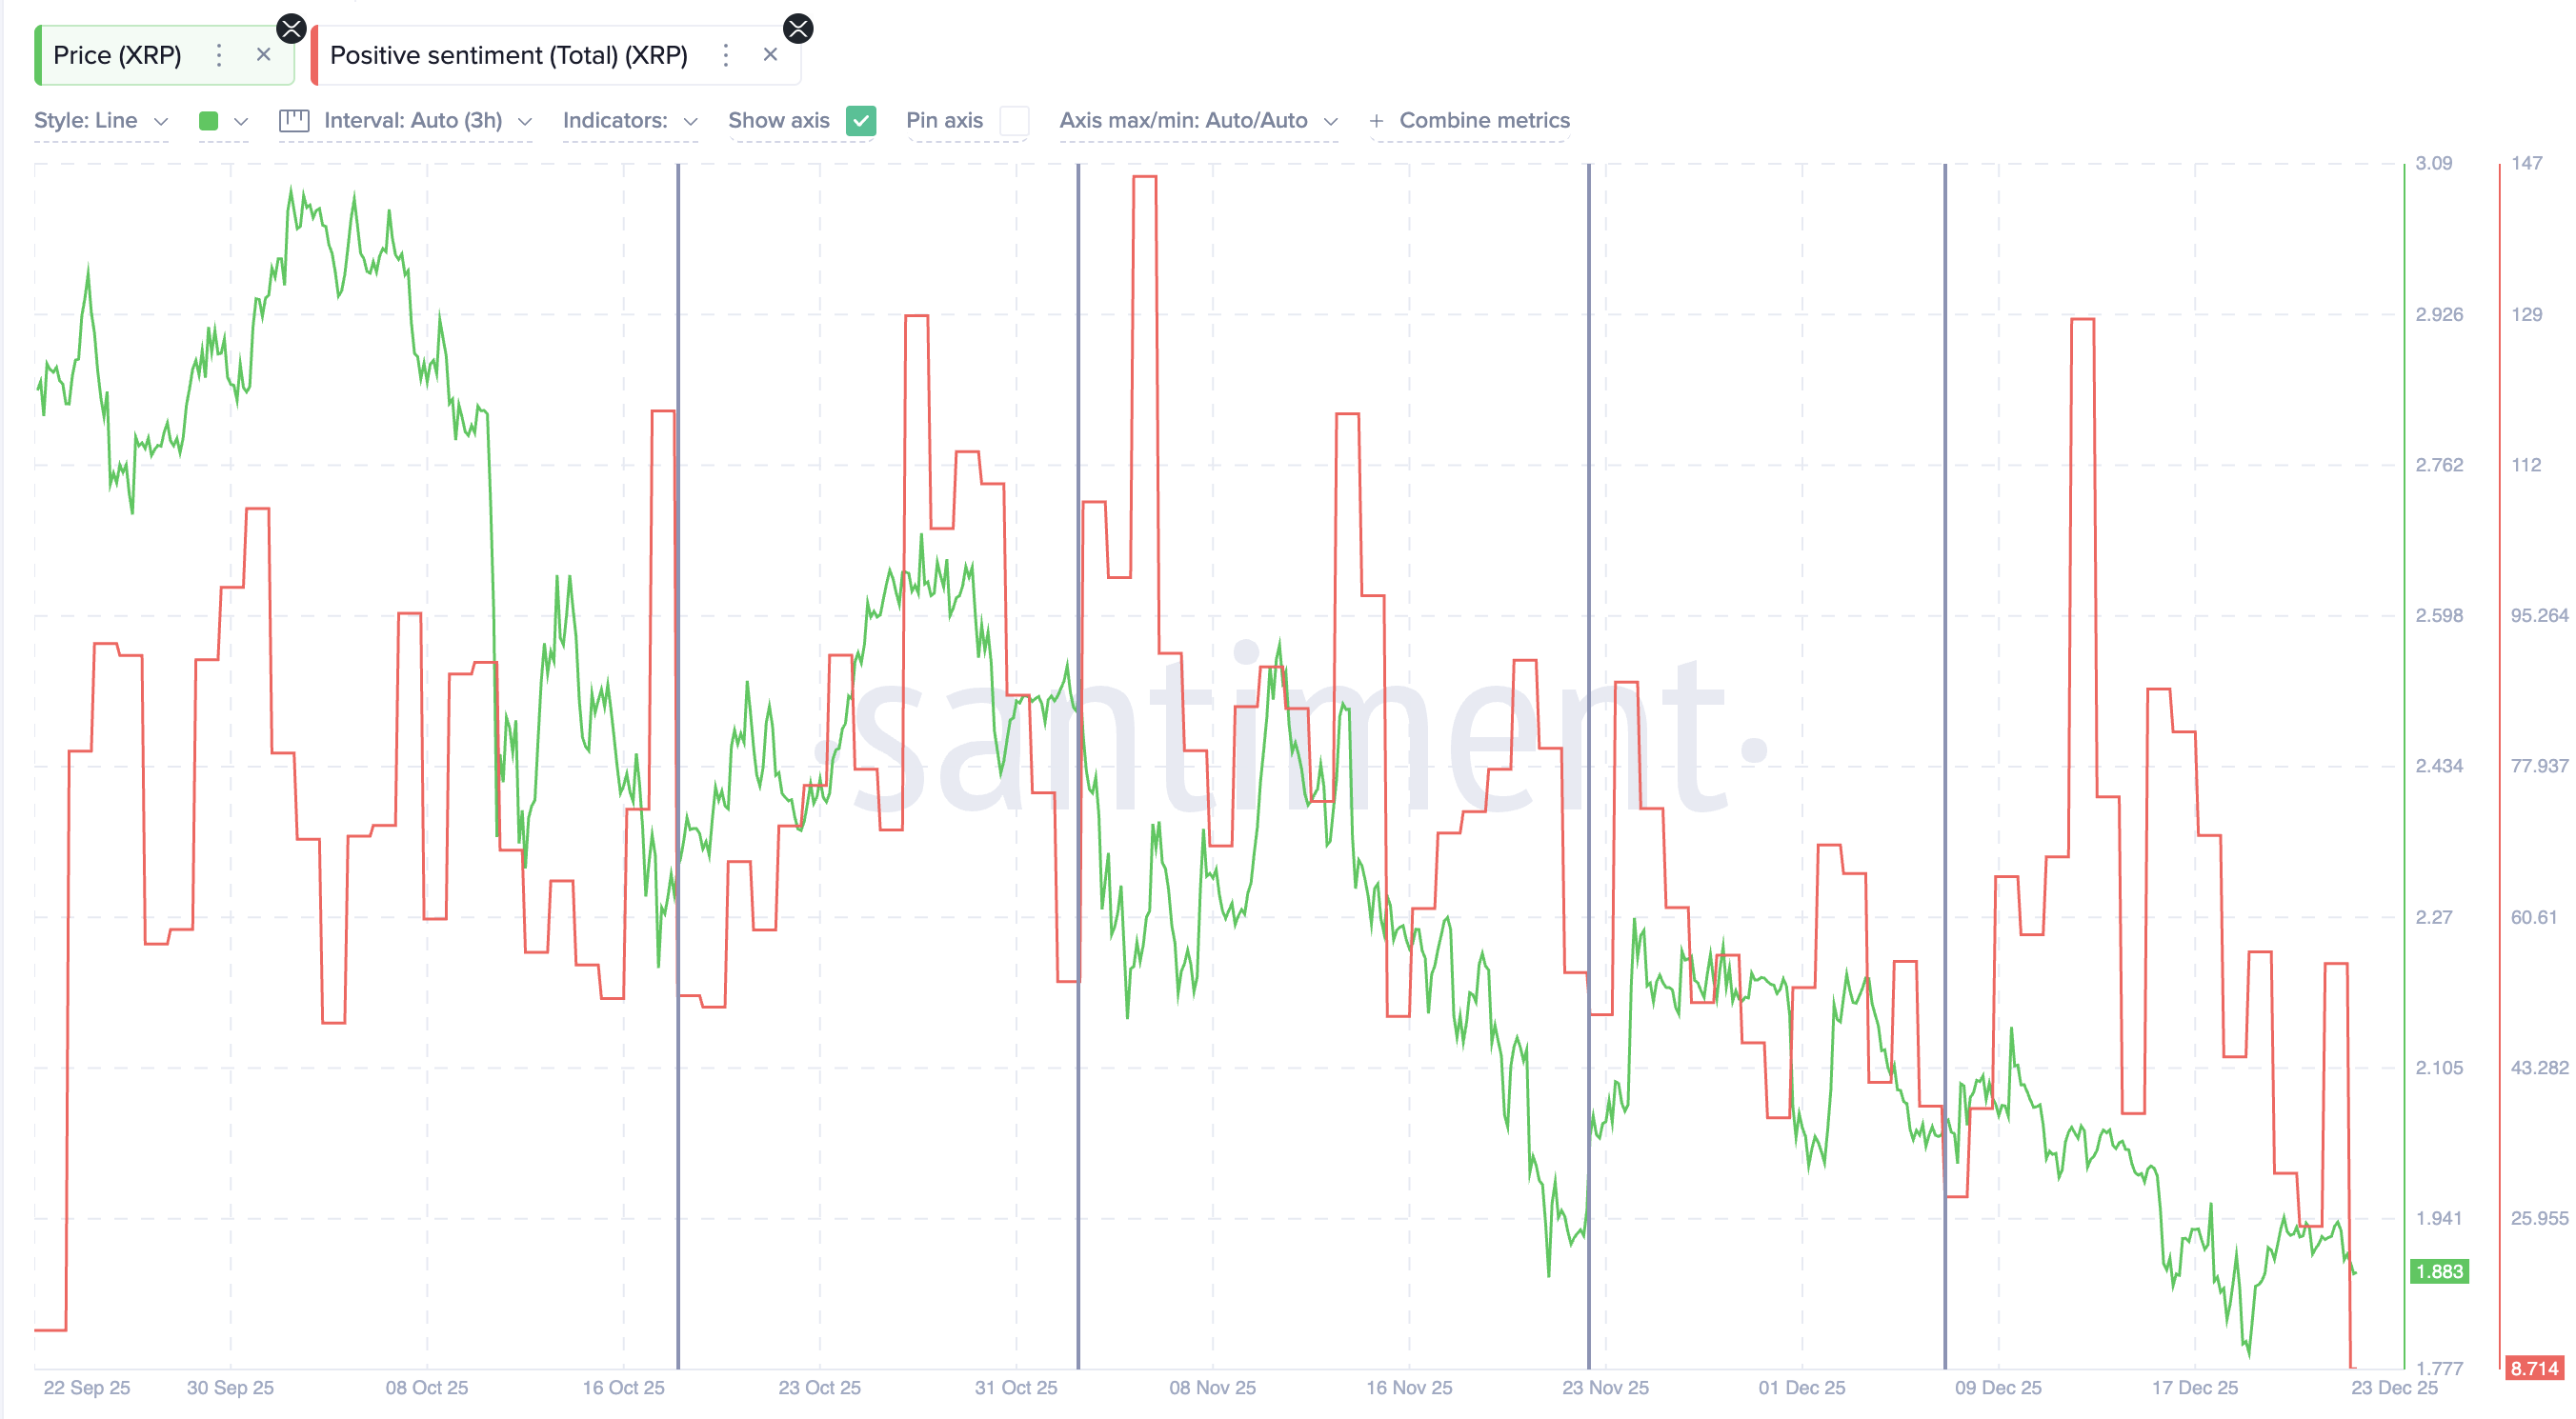Open the Price (XRP) metric options menu
2576x1419 pixels.
click(x=218, y=55)
